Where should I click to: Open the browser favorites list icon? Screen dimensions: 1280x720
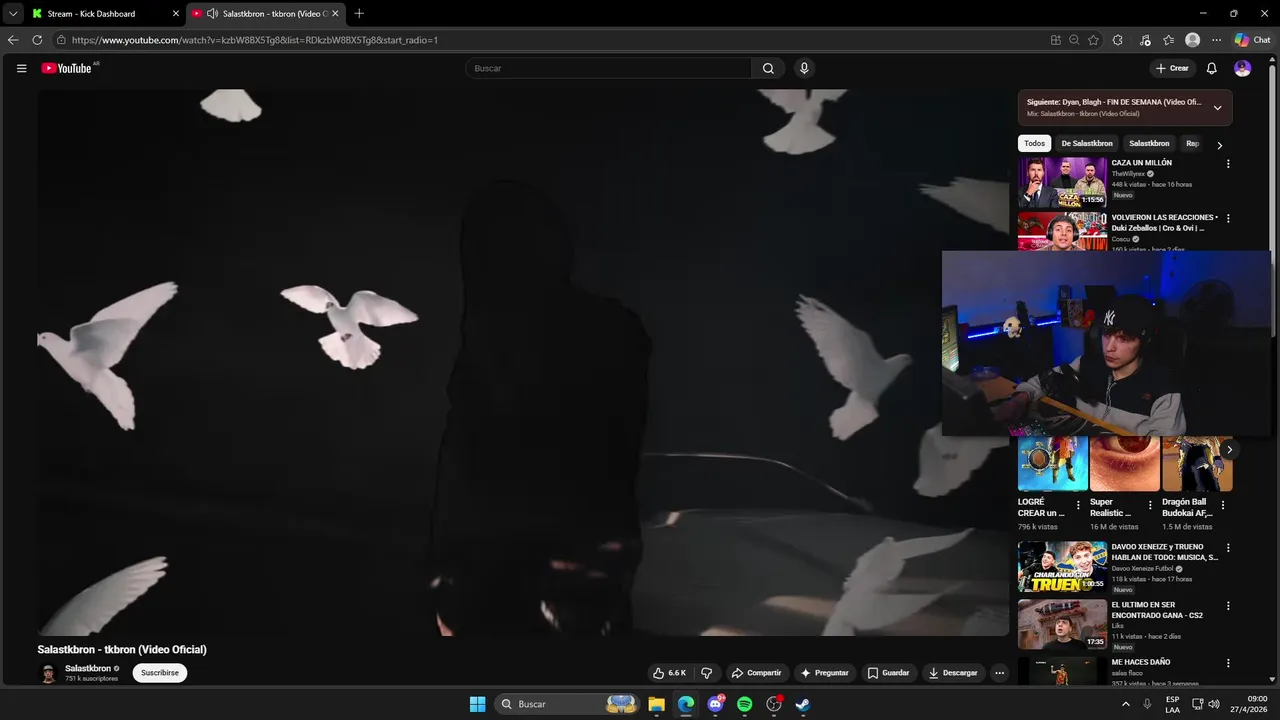[x=1168, y=40]
